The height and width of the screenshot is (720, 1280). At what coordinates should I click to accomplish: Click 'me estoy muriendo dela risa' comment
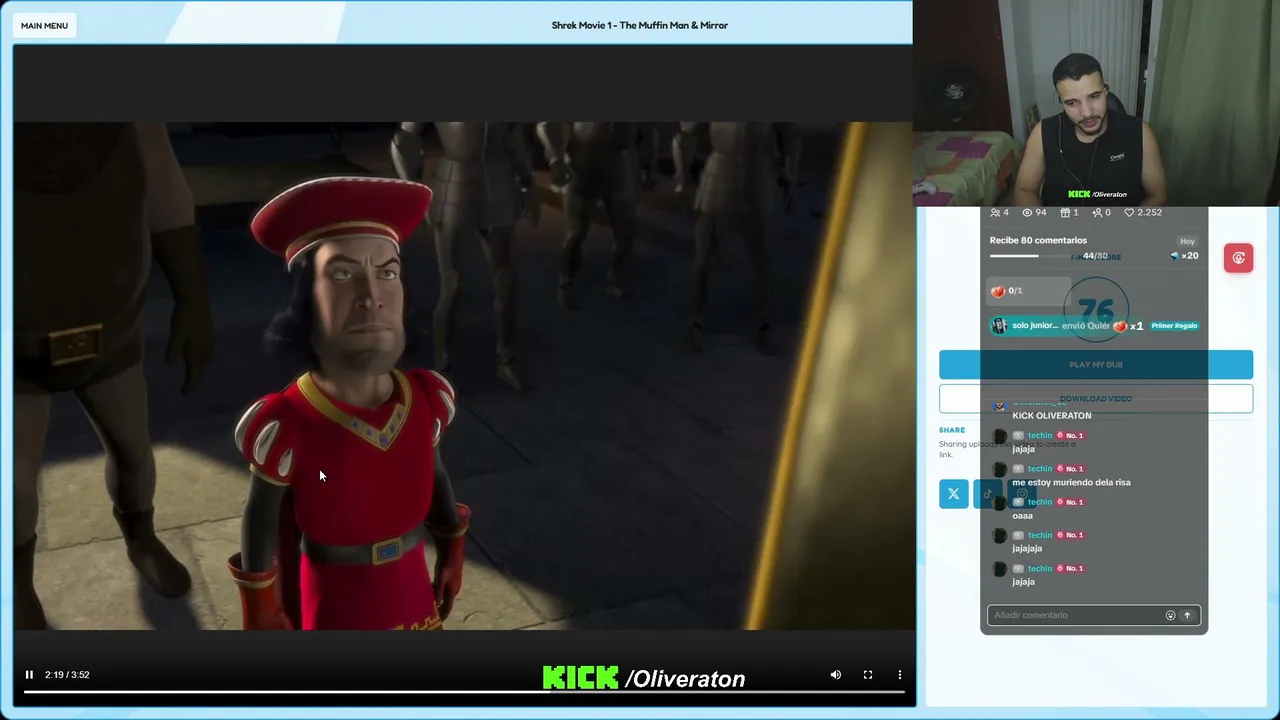tap(1071, 483)
